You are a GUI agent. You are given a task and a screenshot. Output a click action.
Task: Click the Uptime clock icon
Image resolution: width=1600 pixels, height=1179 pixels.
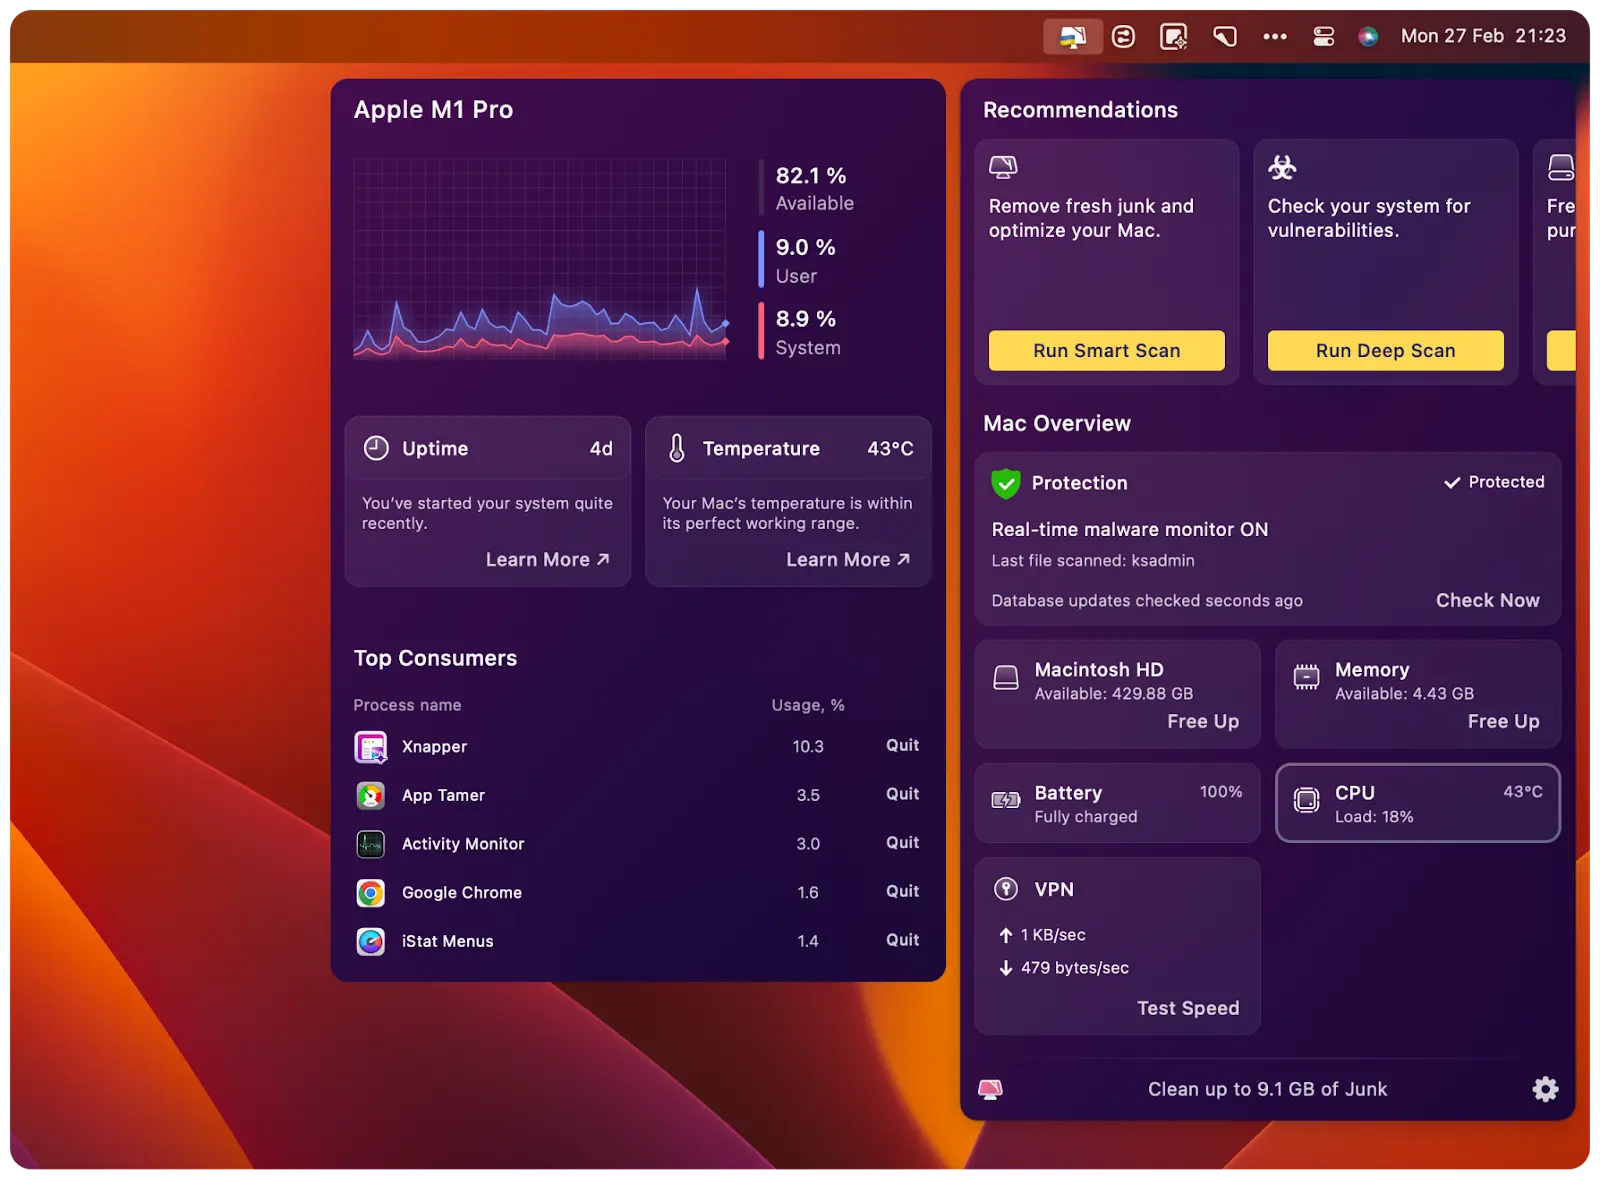pyautogui.click(x=376, y=448)
